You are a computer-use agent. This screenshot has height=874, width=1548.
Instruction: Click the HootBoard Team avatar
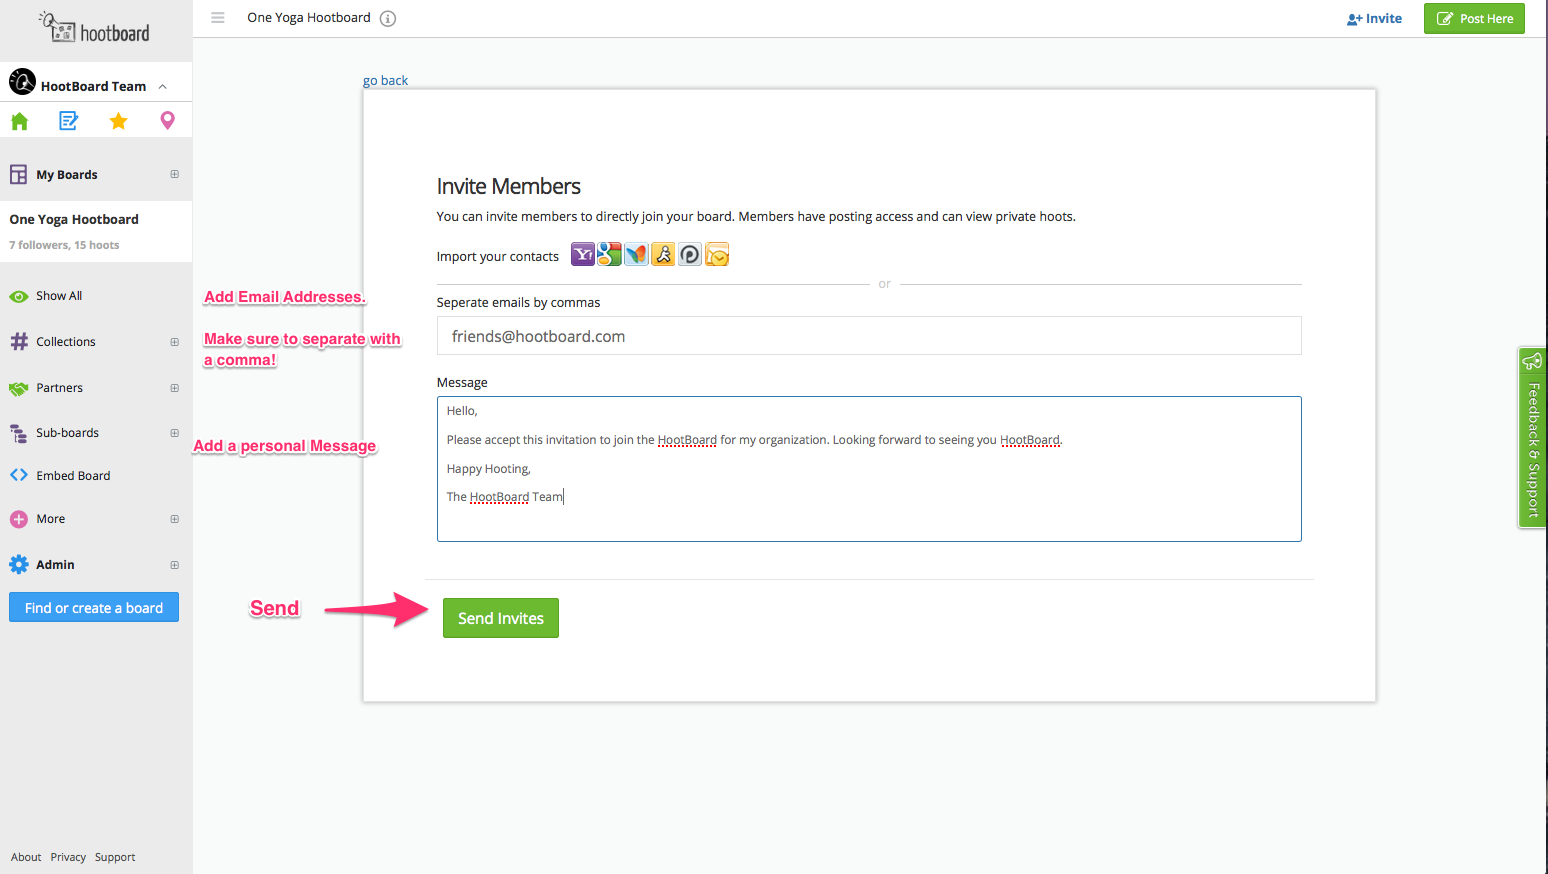tap(22, 82)
